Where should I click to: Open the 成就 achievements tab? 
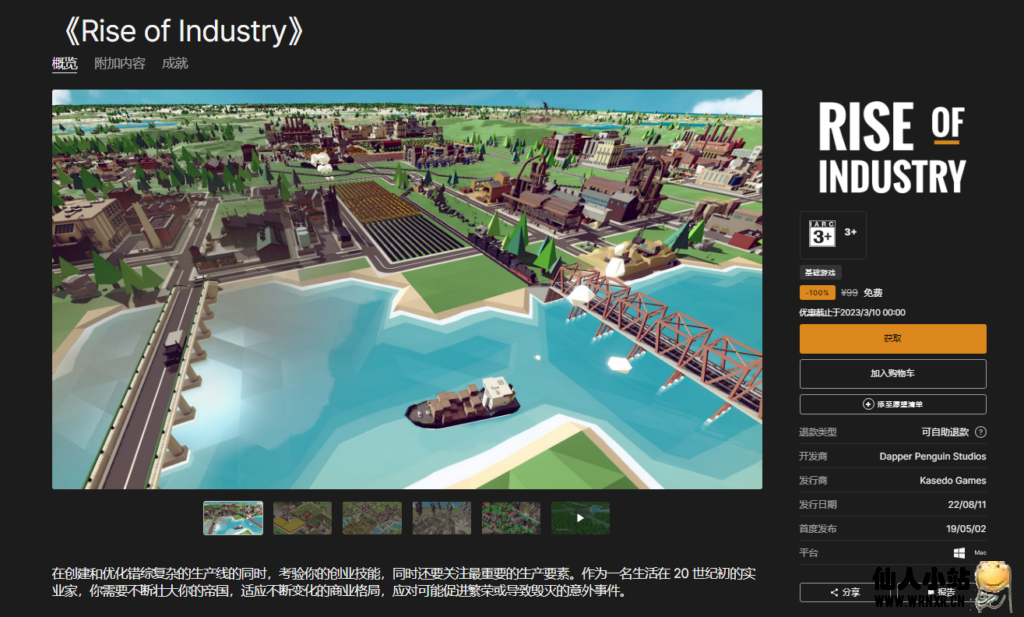(174, 63)
